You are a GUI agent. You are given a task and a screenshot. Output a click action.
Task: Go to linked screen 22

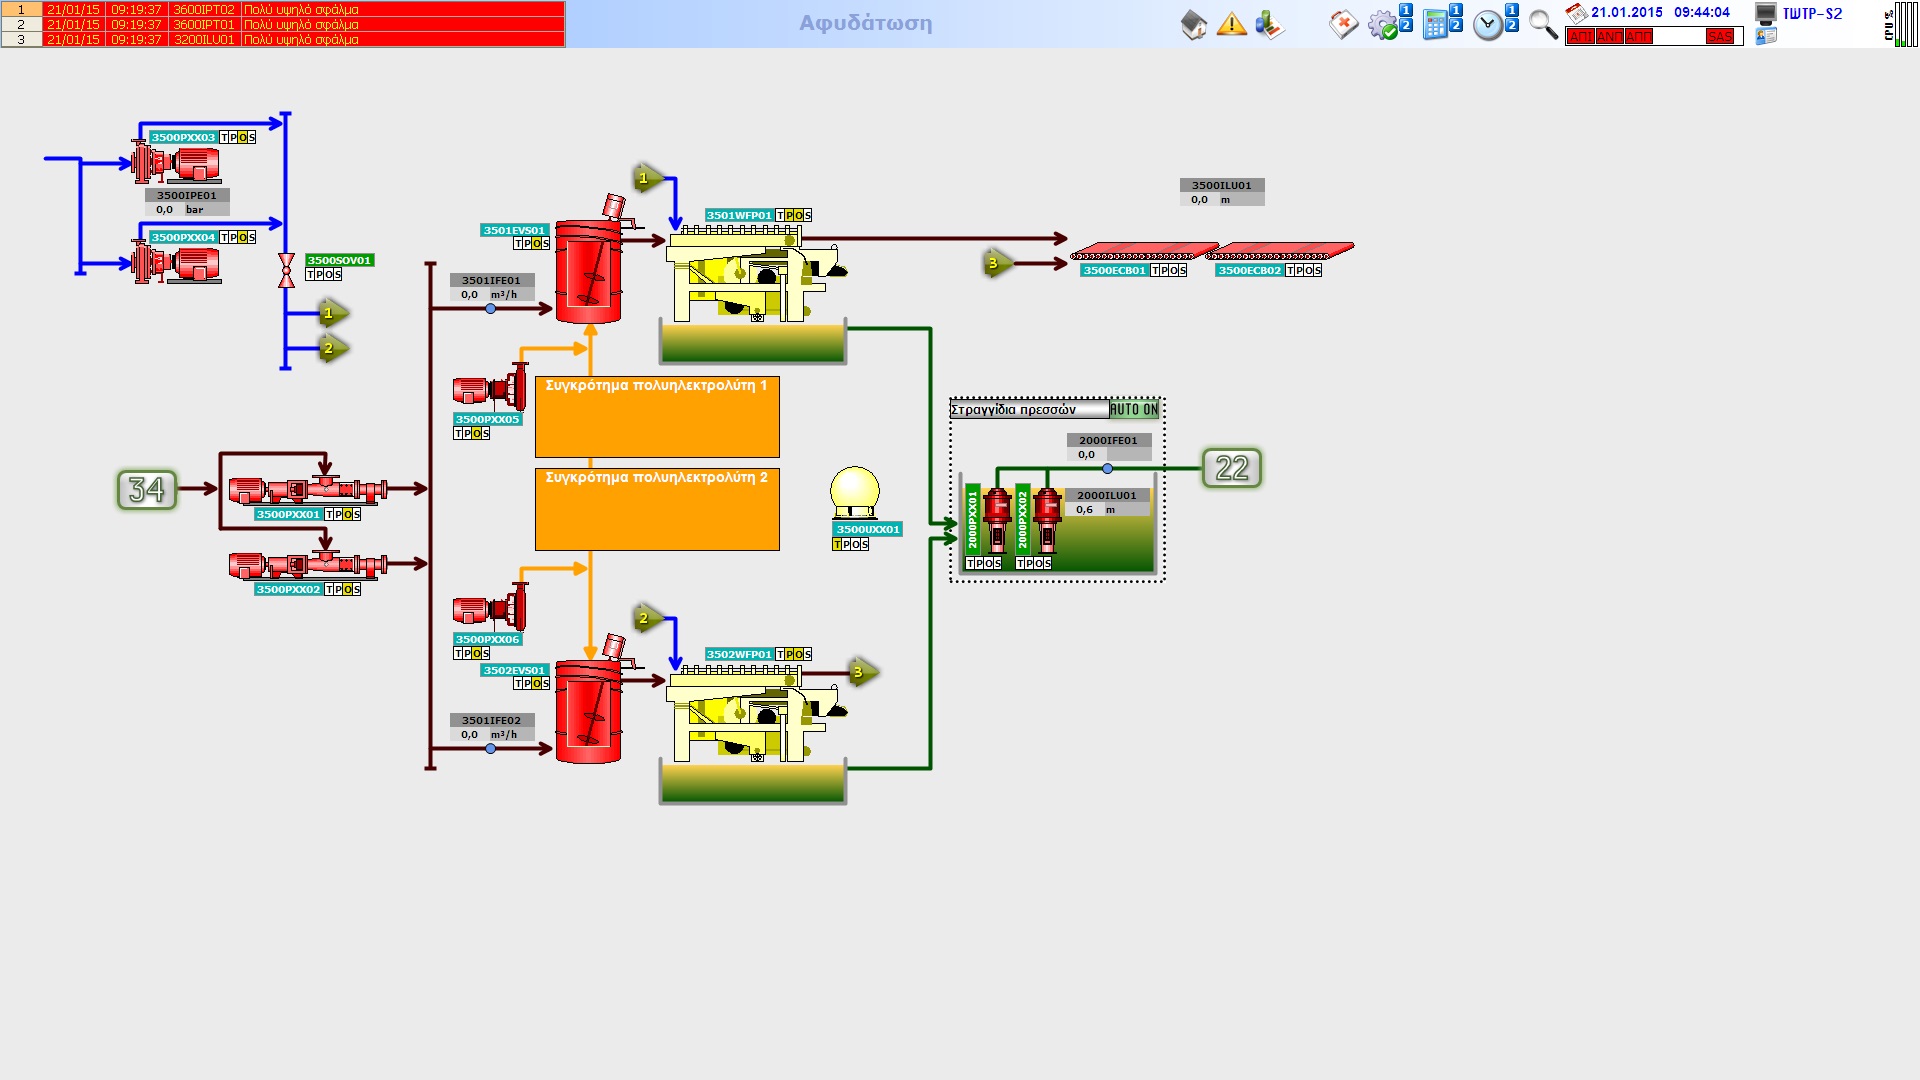coord(1231,468)
